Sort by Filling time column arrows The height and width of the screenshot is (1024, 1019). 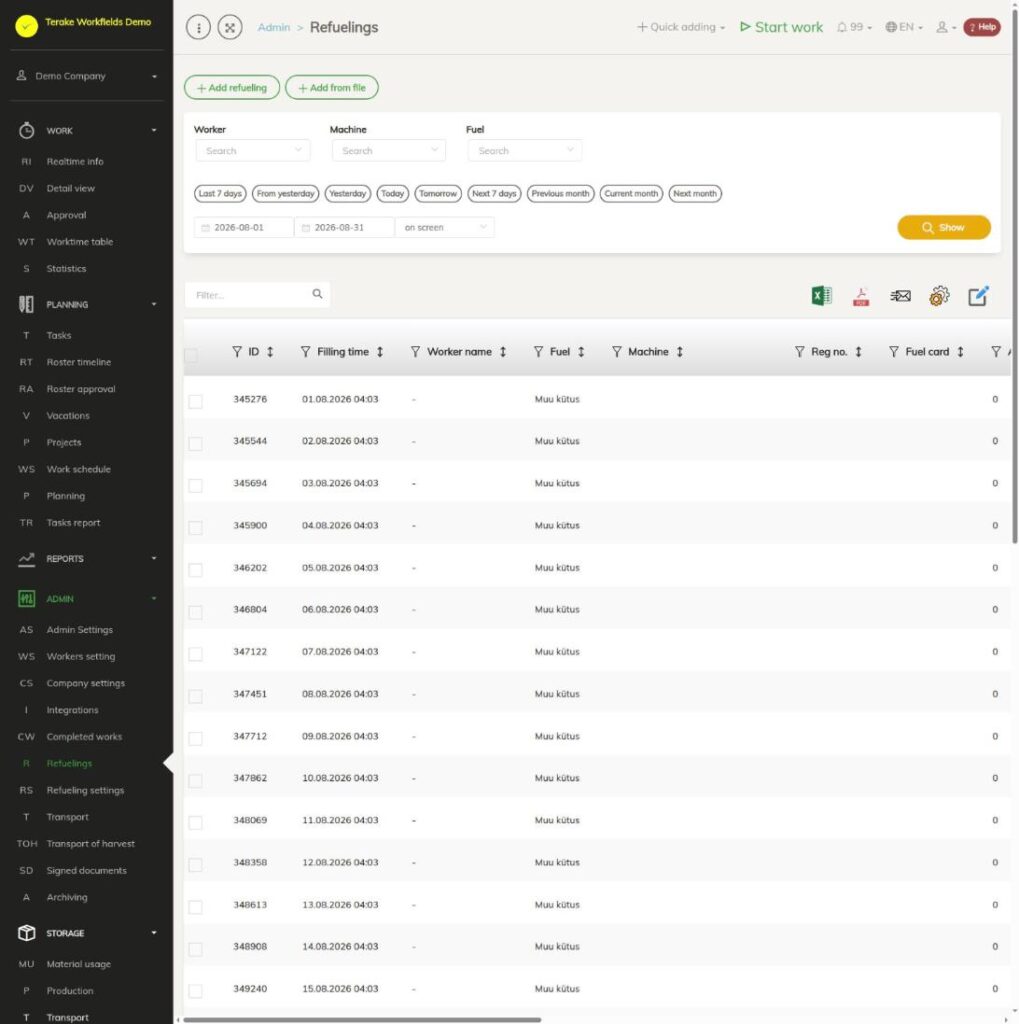coord(380,352)
